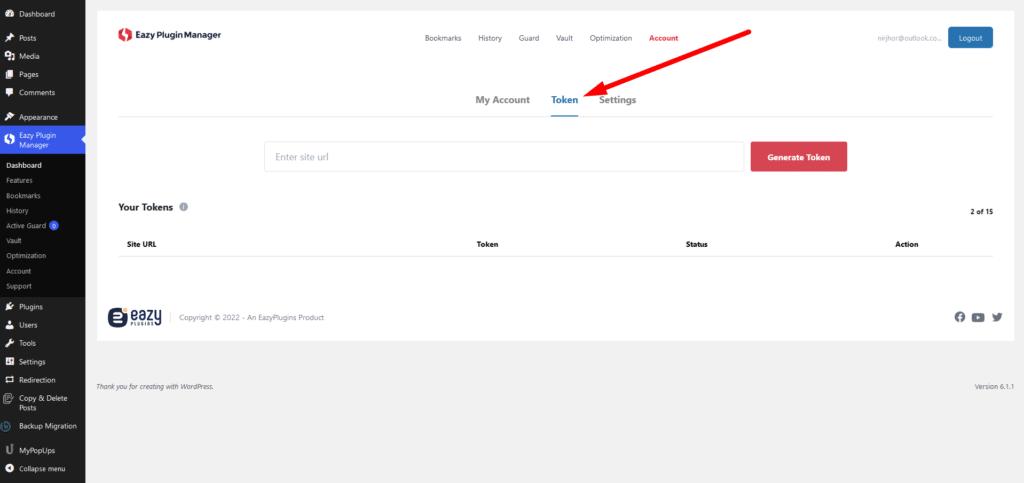The image size is (1024, 483).
Task: Click the '2 of 15' token count
Action: click(982, 211)
